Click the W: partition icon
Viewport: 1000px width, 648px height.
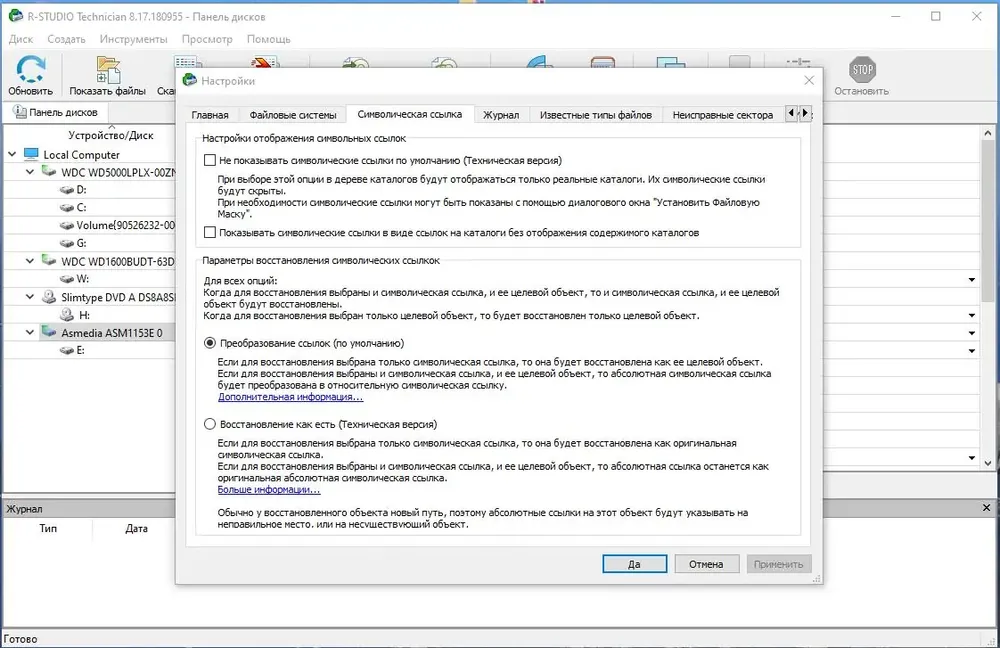point(67,279)
